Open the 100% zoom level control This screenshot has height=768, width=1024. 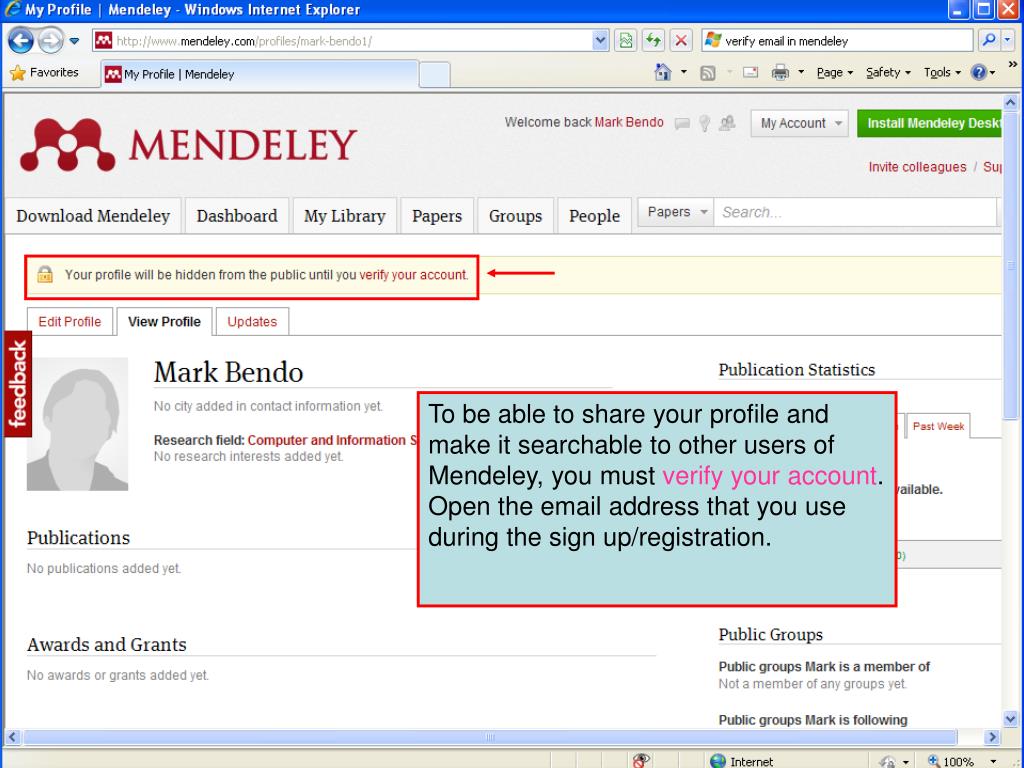coord(961,761)
